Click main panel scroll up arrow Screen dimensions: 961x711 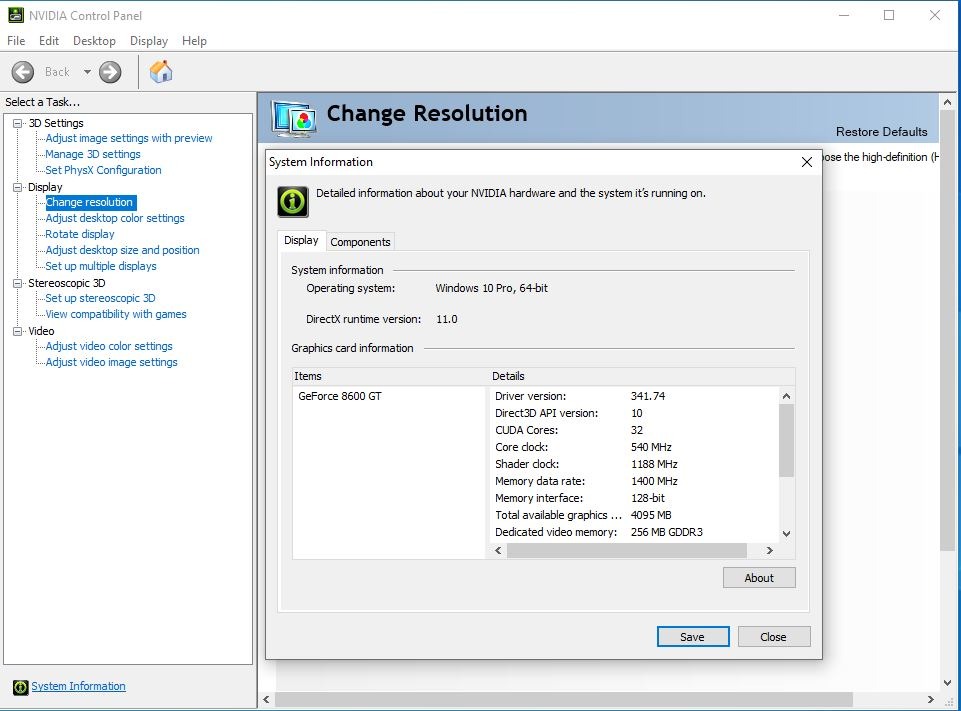tap(948, 102)
